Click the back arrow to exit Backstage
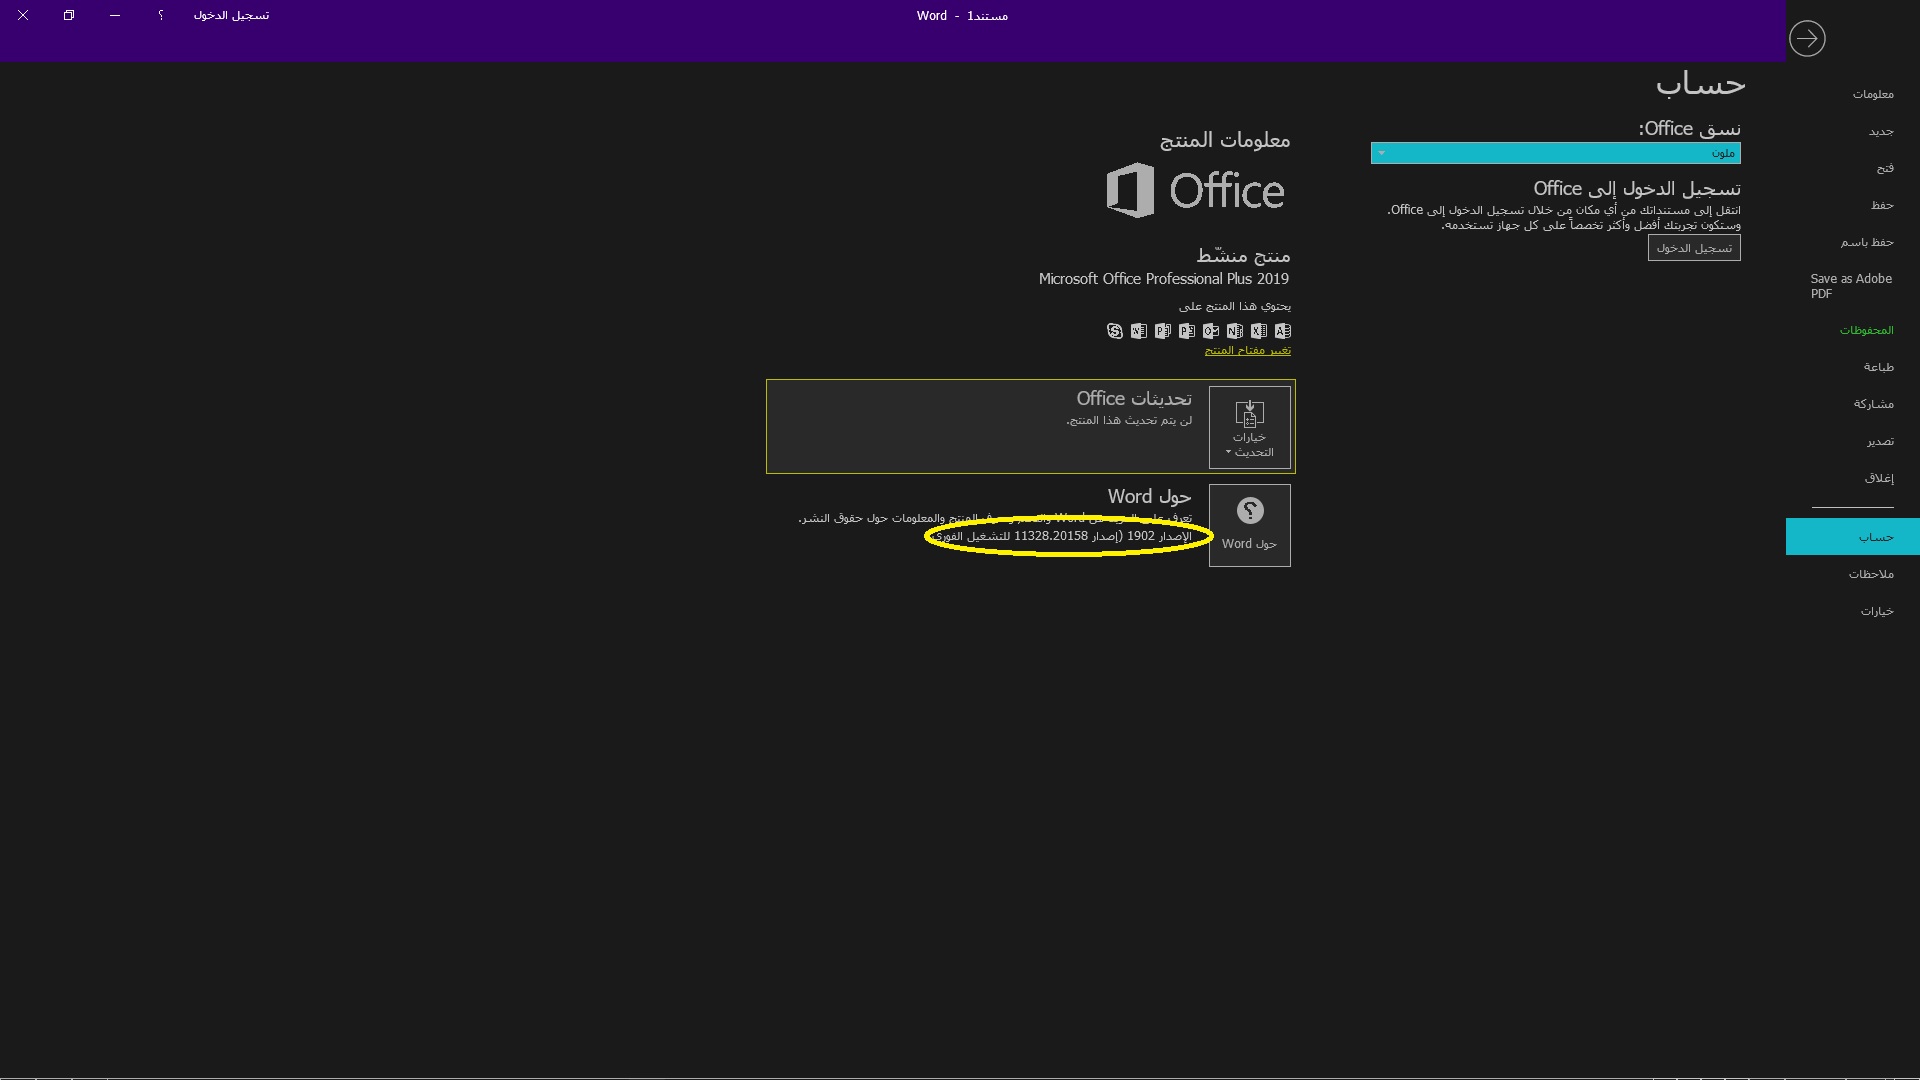1920x1080 pixels. 1807,39
